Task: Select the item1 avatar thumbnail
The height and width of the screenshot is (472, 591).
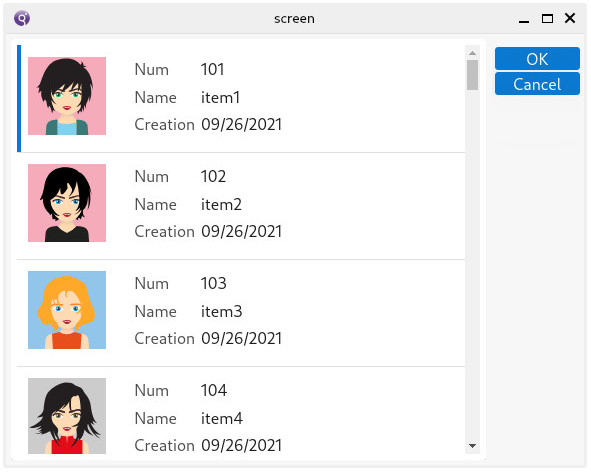Action: [67, 96]
